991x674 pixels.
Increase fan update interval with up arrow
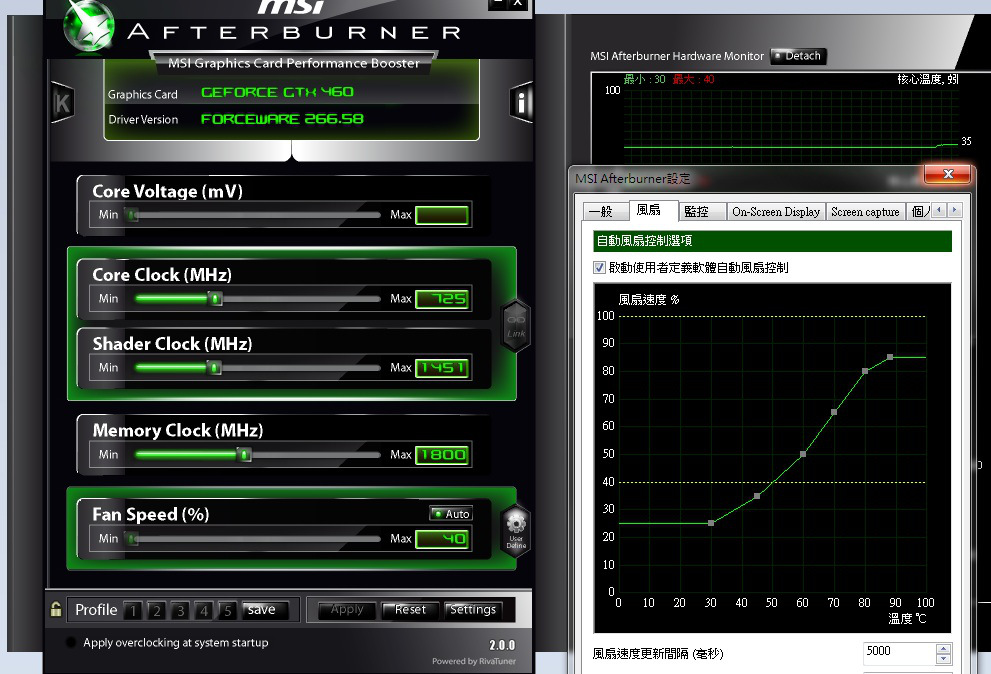click(x=944, y=649)
